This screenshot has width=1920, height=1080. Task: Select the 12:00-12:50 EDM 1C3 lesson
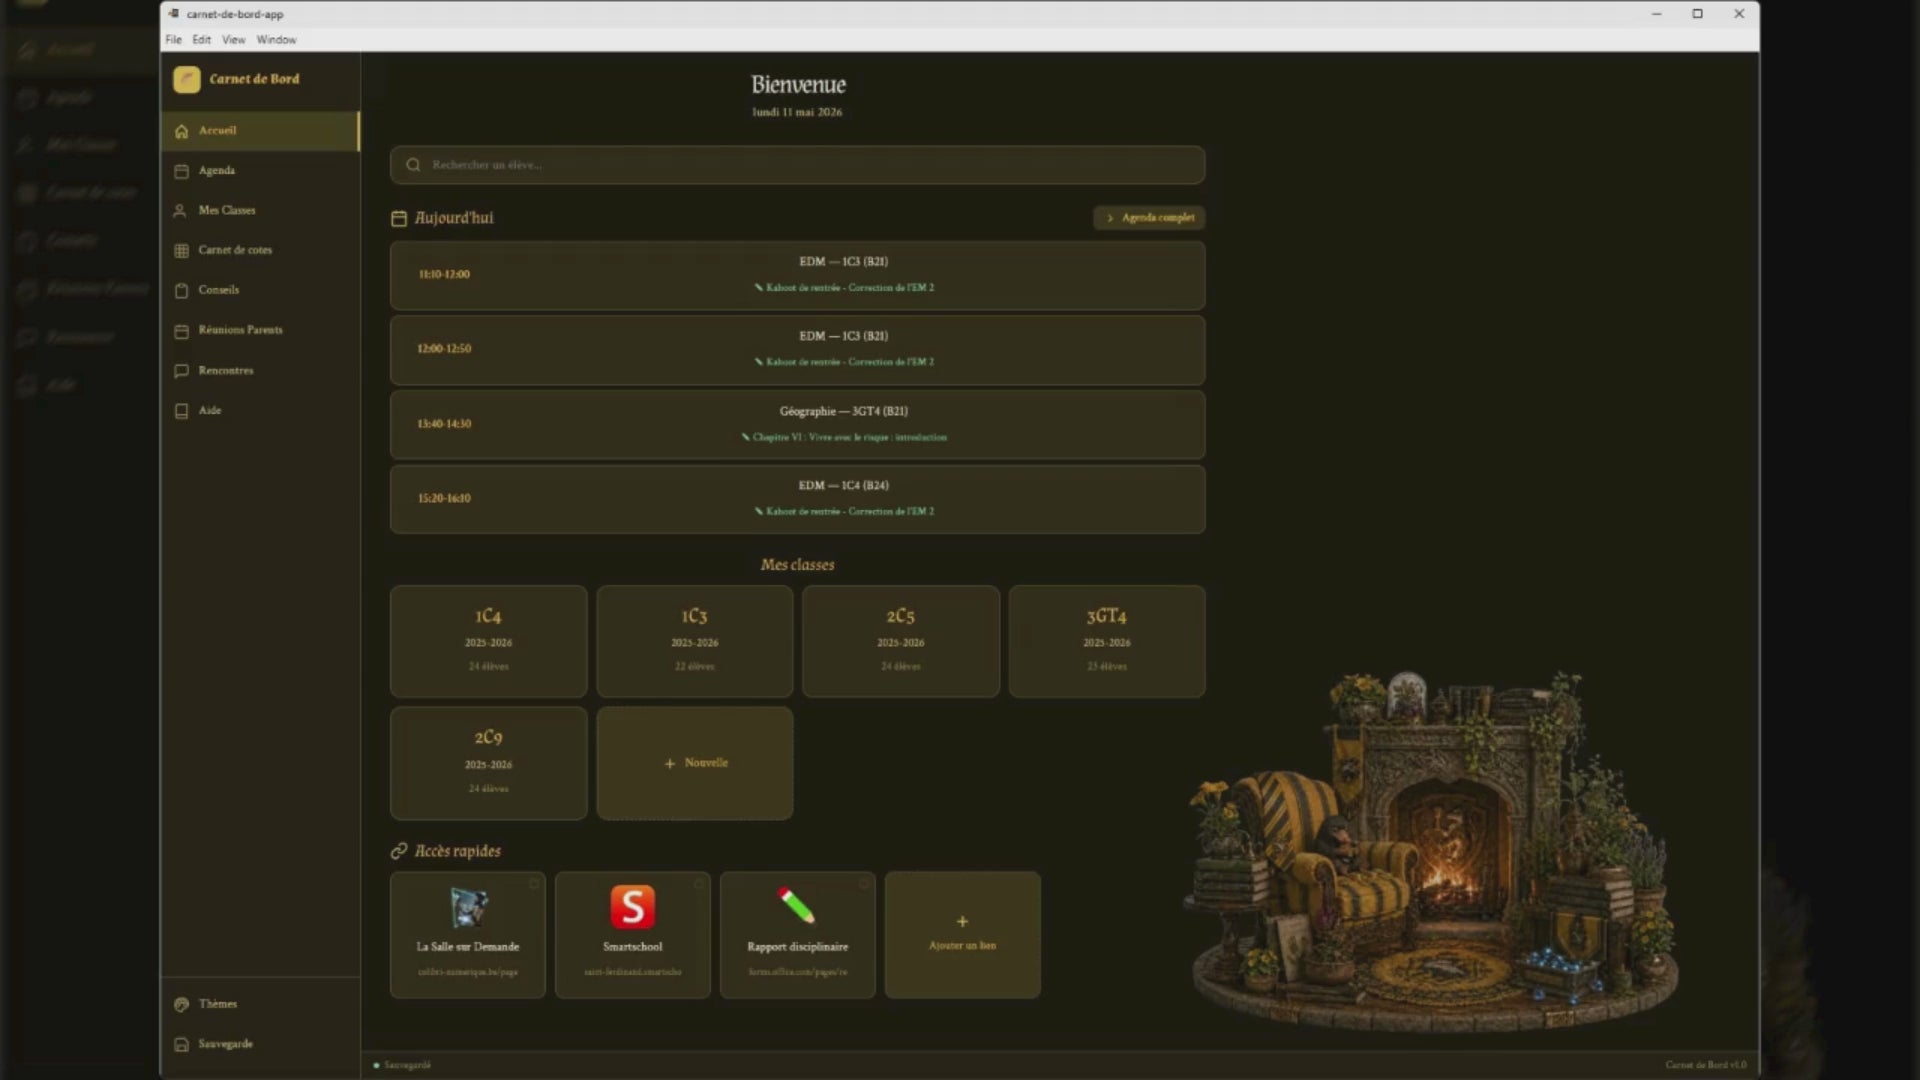pos(797,350)
